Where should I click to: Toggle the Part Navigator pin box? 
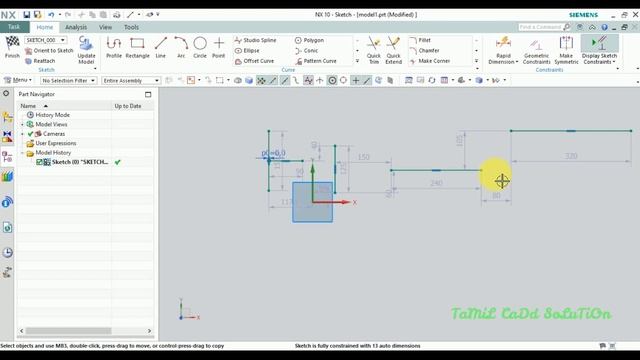pyautogui.click(x=148, y=94)
